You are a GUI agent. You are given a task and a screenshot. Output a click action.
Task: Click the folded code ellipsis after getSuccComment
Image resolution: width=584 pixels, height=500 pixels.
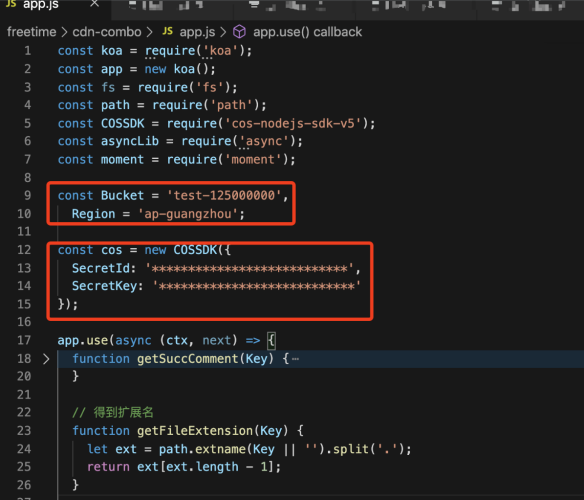click(295, 359)
